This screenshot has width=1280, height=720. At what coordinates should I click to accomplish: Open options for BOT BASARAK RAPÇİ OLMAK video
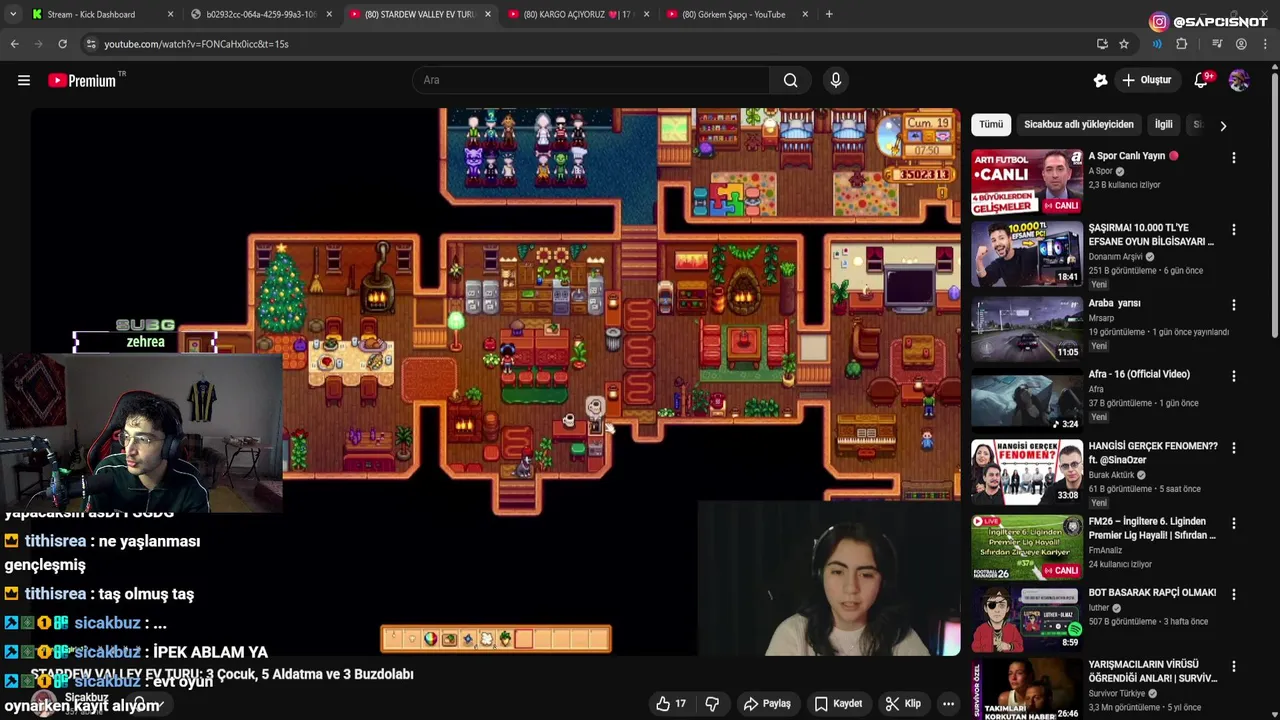click(1233, 594)
